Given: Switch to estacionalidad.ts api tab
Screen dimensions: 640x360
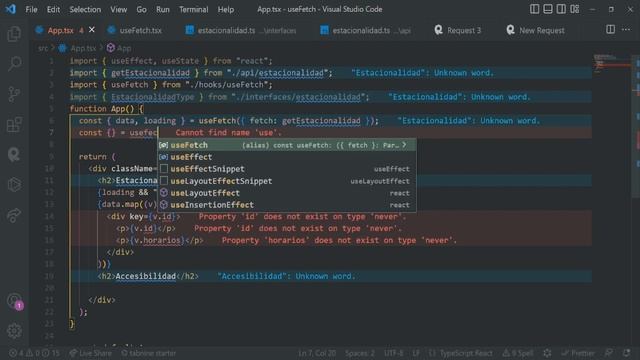Looking at the screenshot, I should click(x=366, y=30).
